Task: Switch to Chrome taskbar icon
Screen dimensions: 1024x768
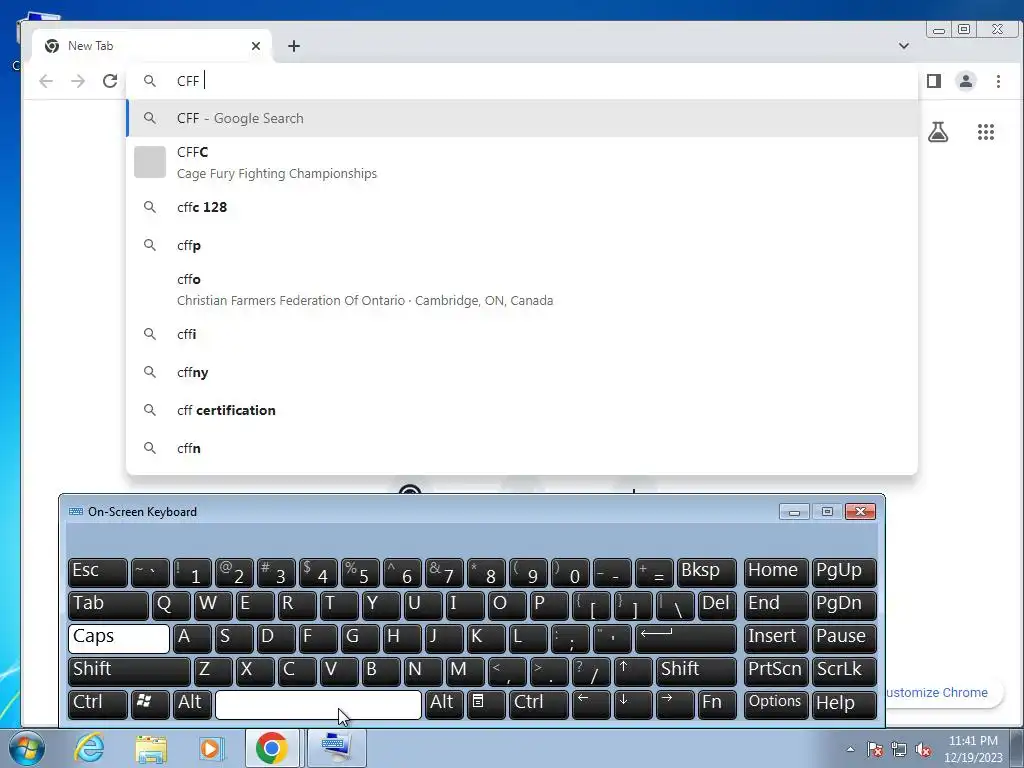Action: [272, 748]
